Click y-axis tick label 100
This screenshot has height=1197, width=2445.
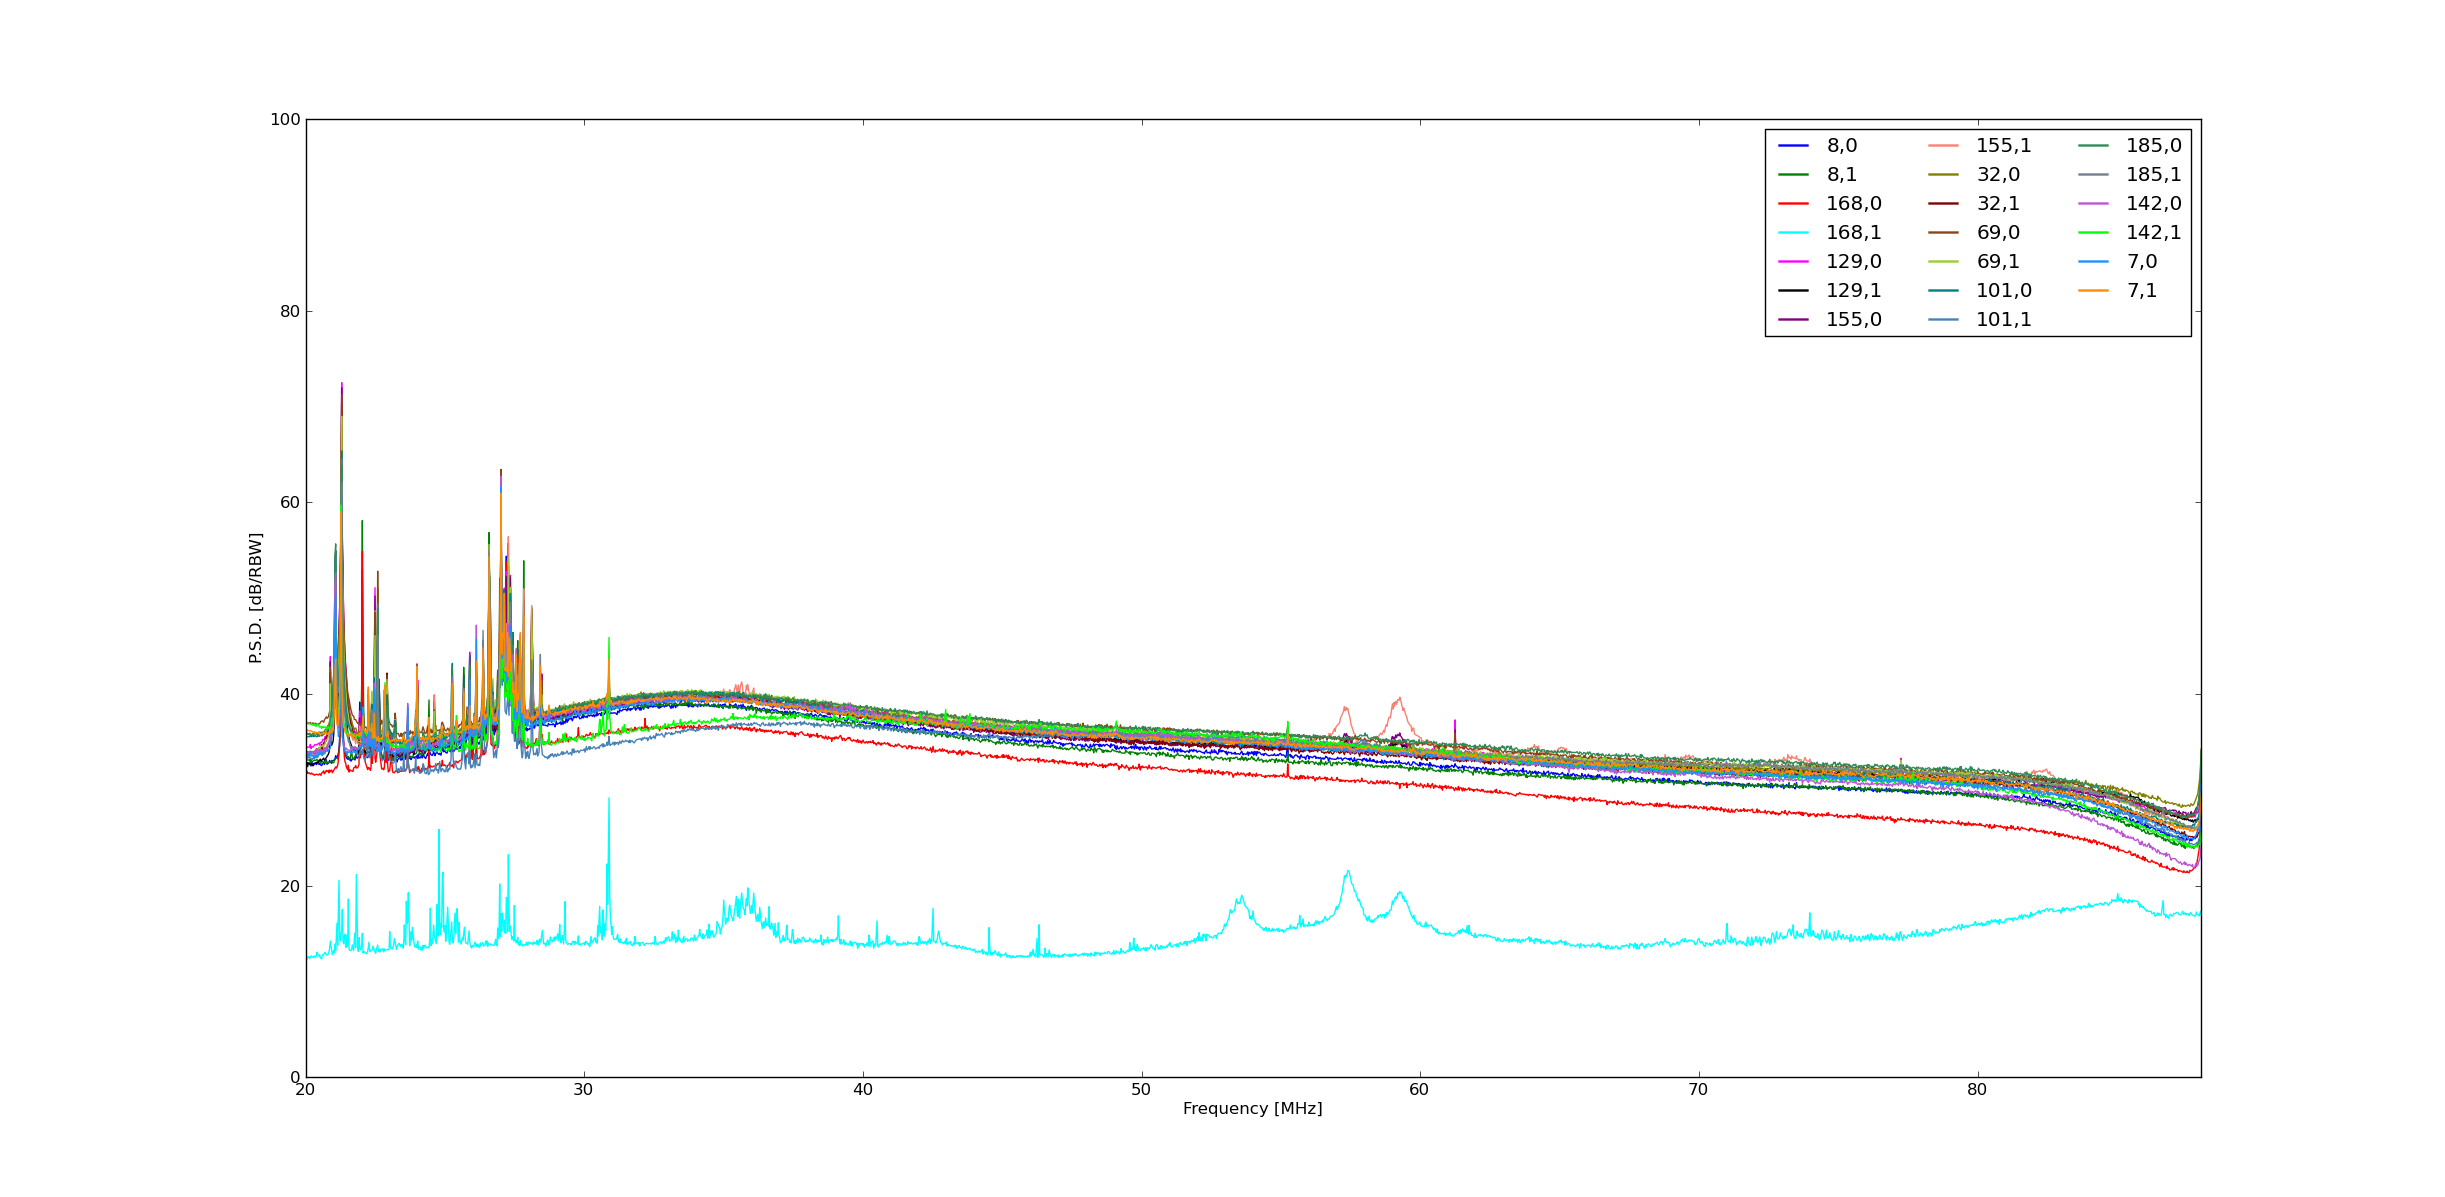pos(285,120)
